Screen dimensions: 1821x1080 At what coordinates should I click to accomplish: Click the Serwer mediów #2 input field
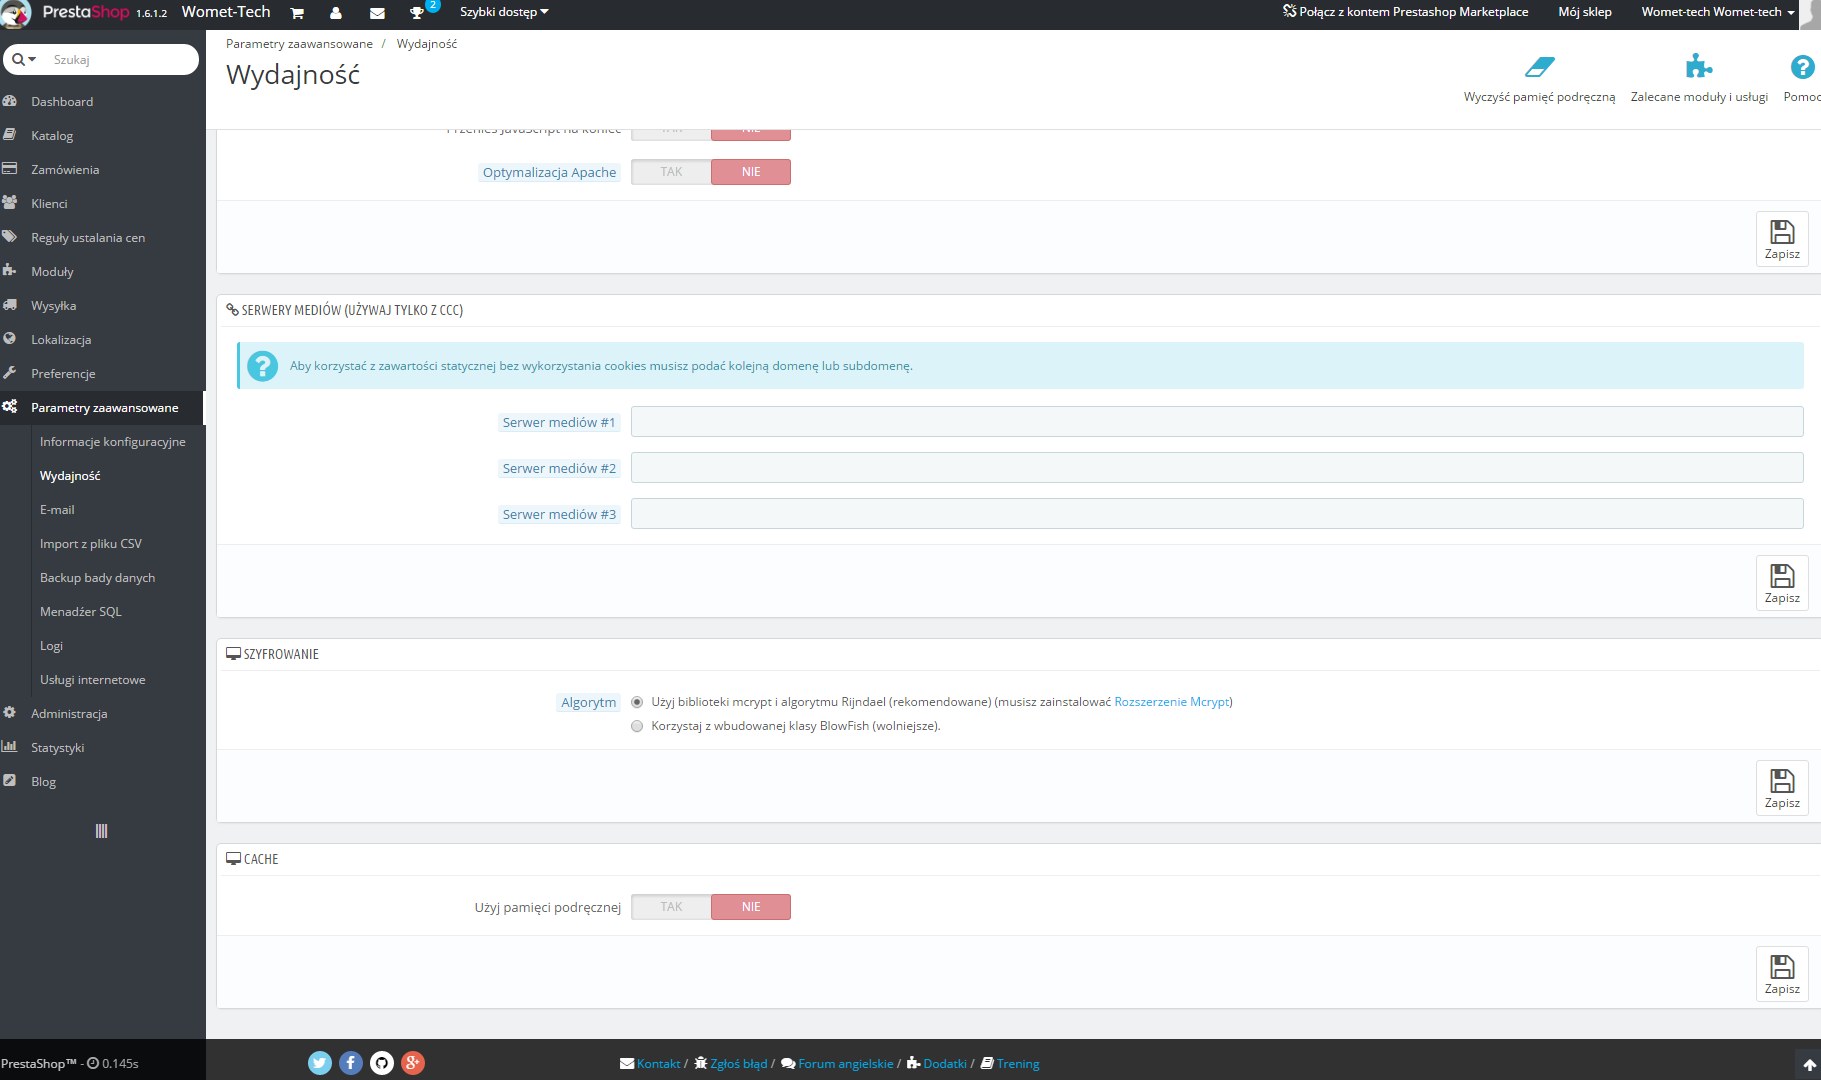1217,468
